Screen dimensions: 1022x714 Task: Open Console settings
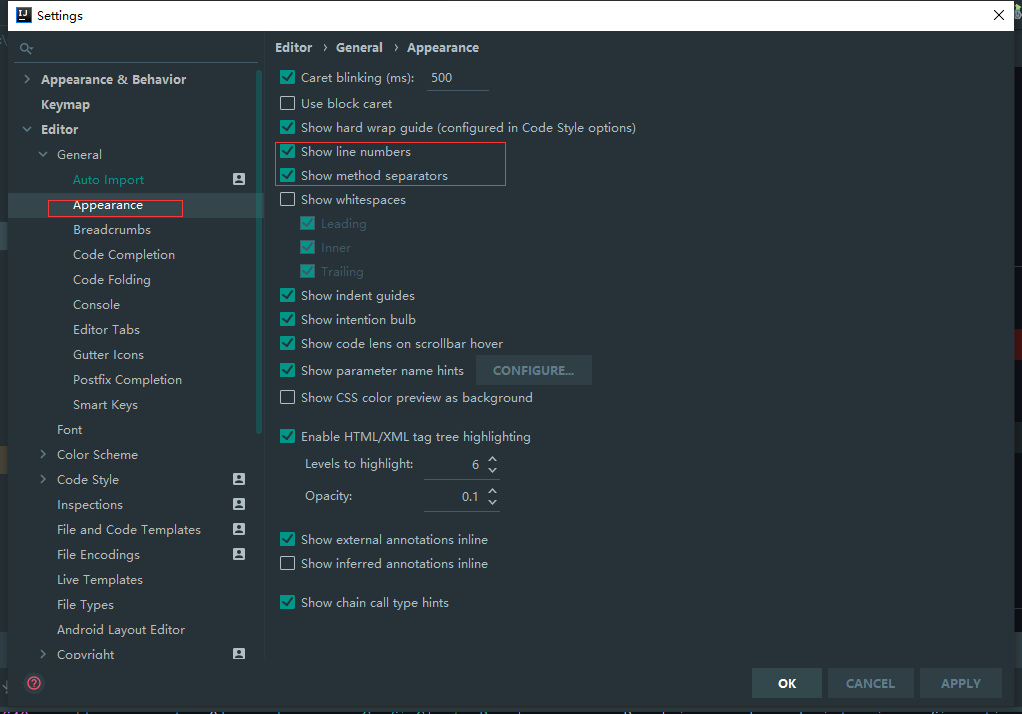click(x=96, y=305)
